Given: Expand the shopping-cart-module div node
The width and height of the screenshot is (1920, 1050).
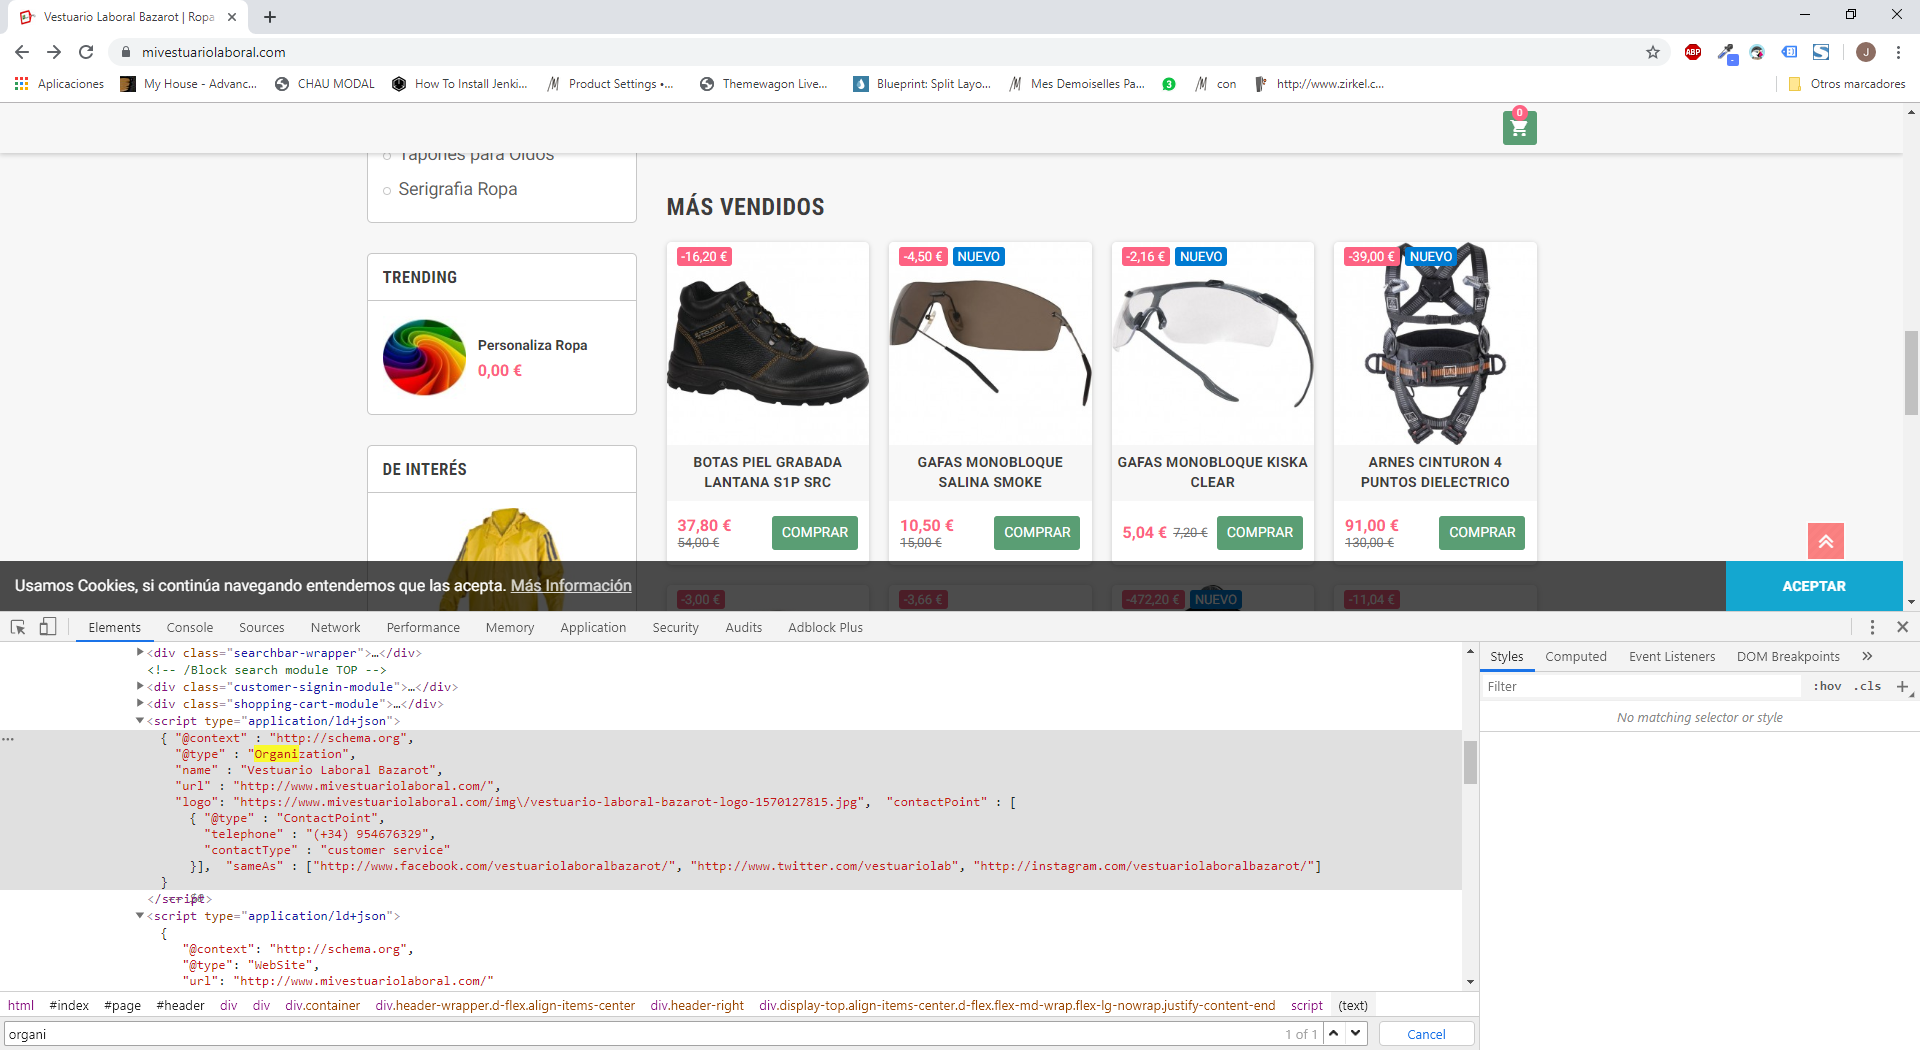Looking at the screenshot, I should click(x=140, y=703).
